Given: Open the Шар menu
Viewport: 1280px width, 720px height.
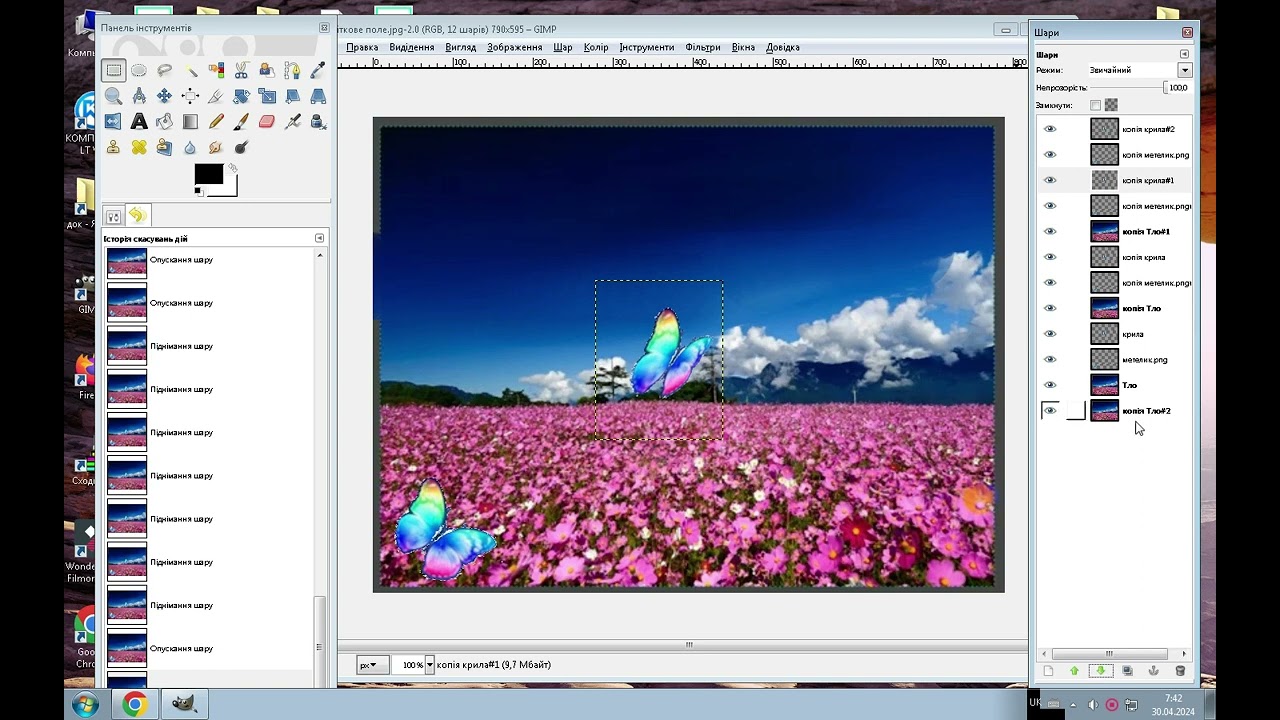Looking at the screenshot, I should tap(563, 47).
